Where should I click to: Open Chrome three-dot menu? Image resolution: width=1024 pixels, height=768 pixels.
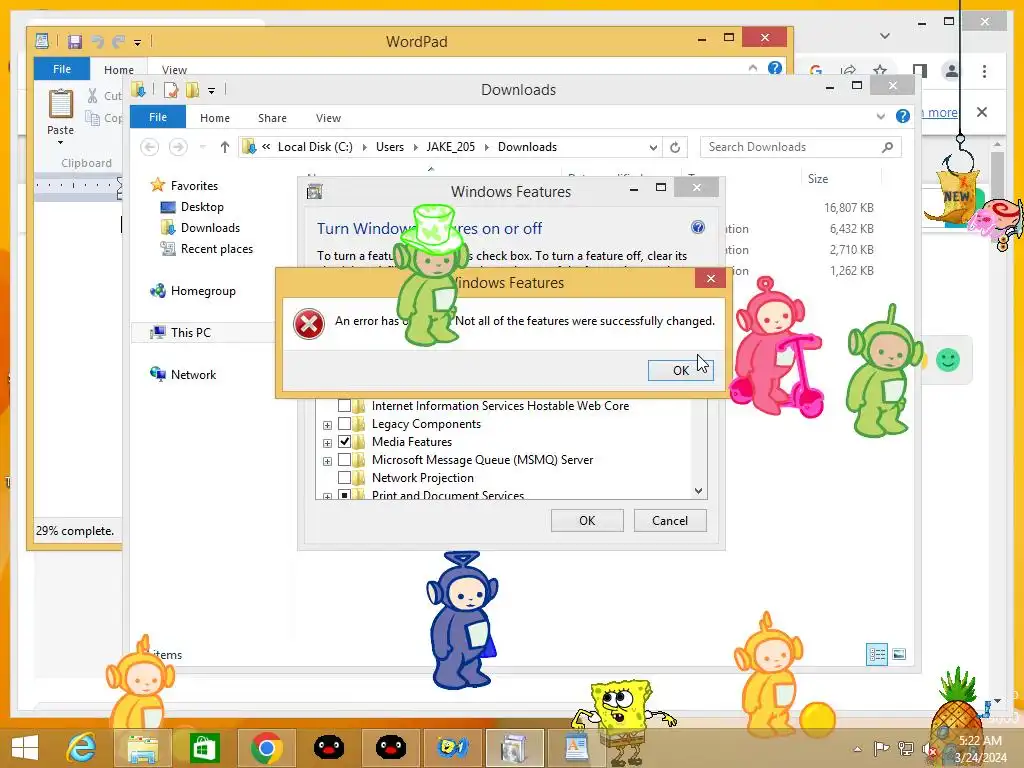coord(984,71)
